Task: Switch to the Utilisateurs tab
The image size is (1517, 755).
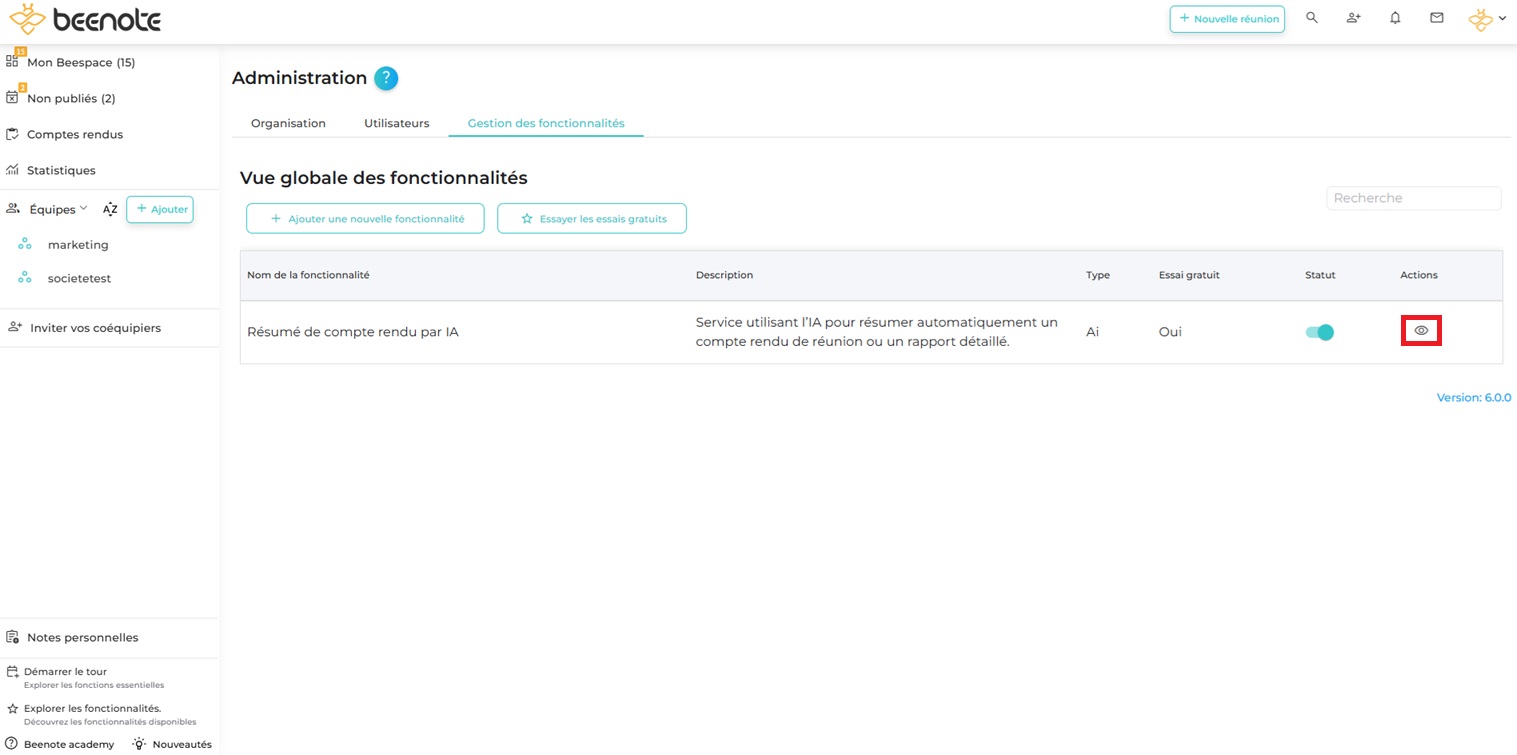Action: click(x=396, y=123)
